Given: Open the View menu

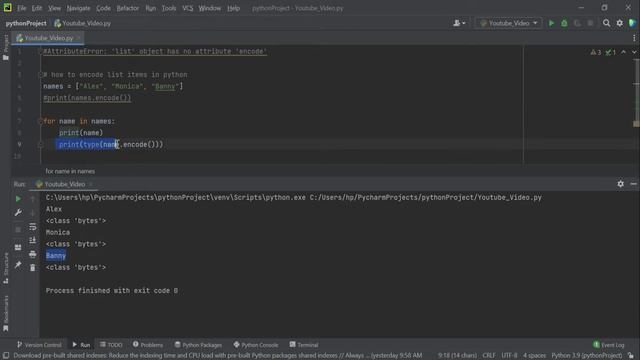Looking at the screenshot, I should click(x=54, y=8).
